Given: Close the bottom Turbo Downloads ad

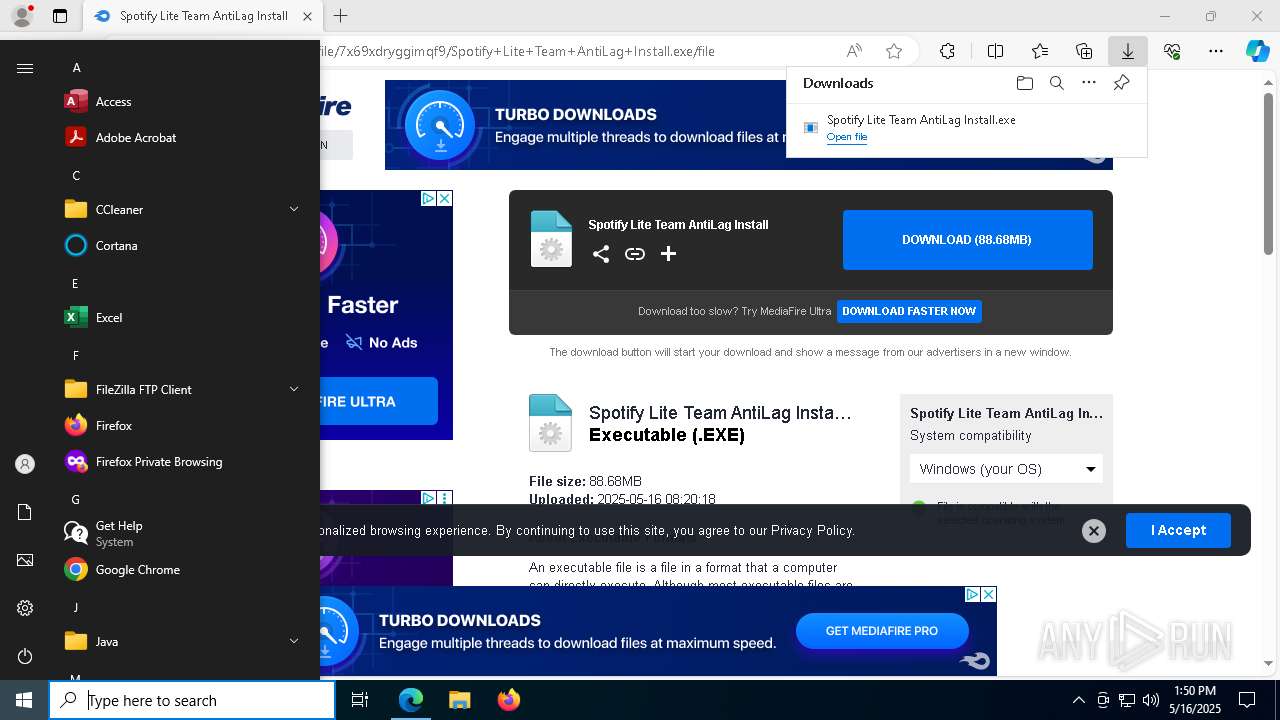Looking at the screenshot, I should pyautogui.click(x=988, y=594).
